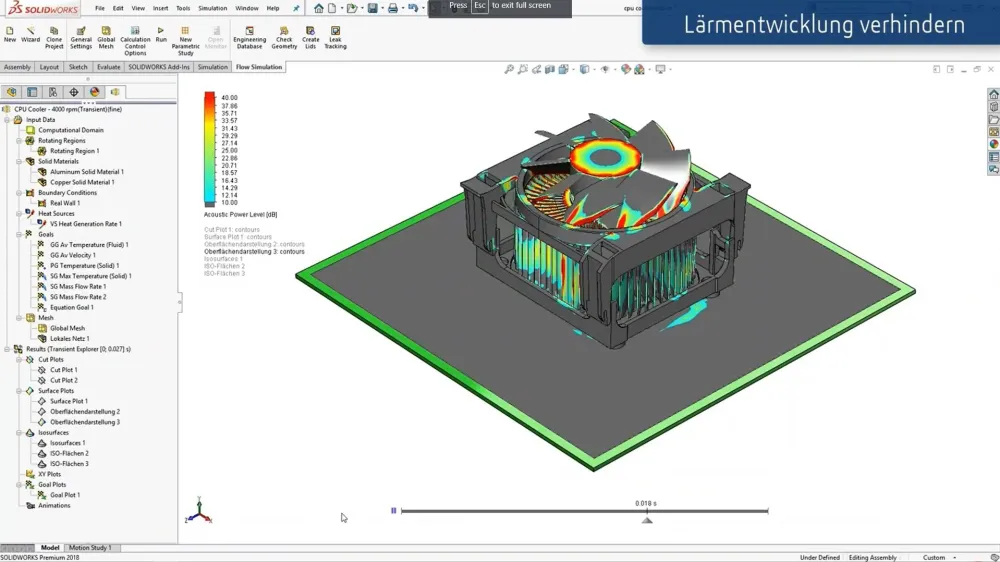Open the FeatureManager design tree tab icon
The width and height of the screenshot is (1000, 562).
click(x=11, y=92)
